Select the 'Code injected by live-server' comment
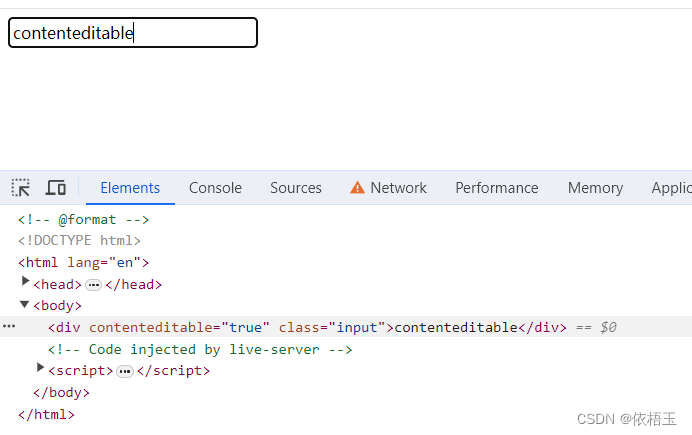 (x=200, y=349)
